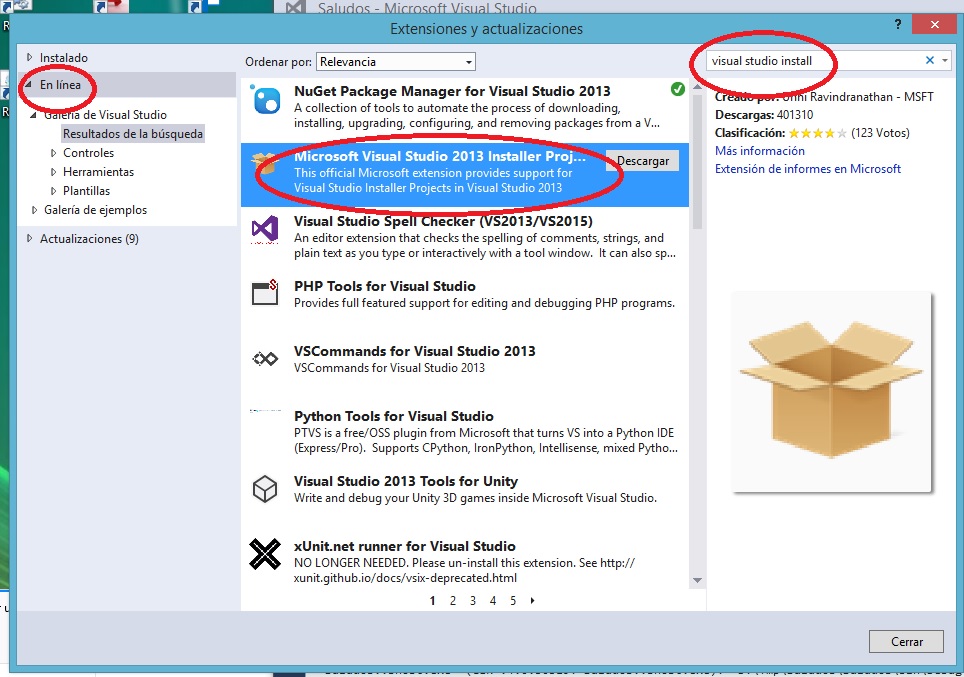
Task: Click the PHP Tools extension icon
Action: point(265,293)
